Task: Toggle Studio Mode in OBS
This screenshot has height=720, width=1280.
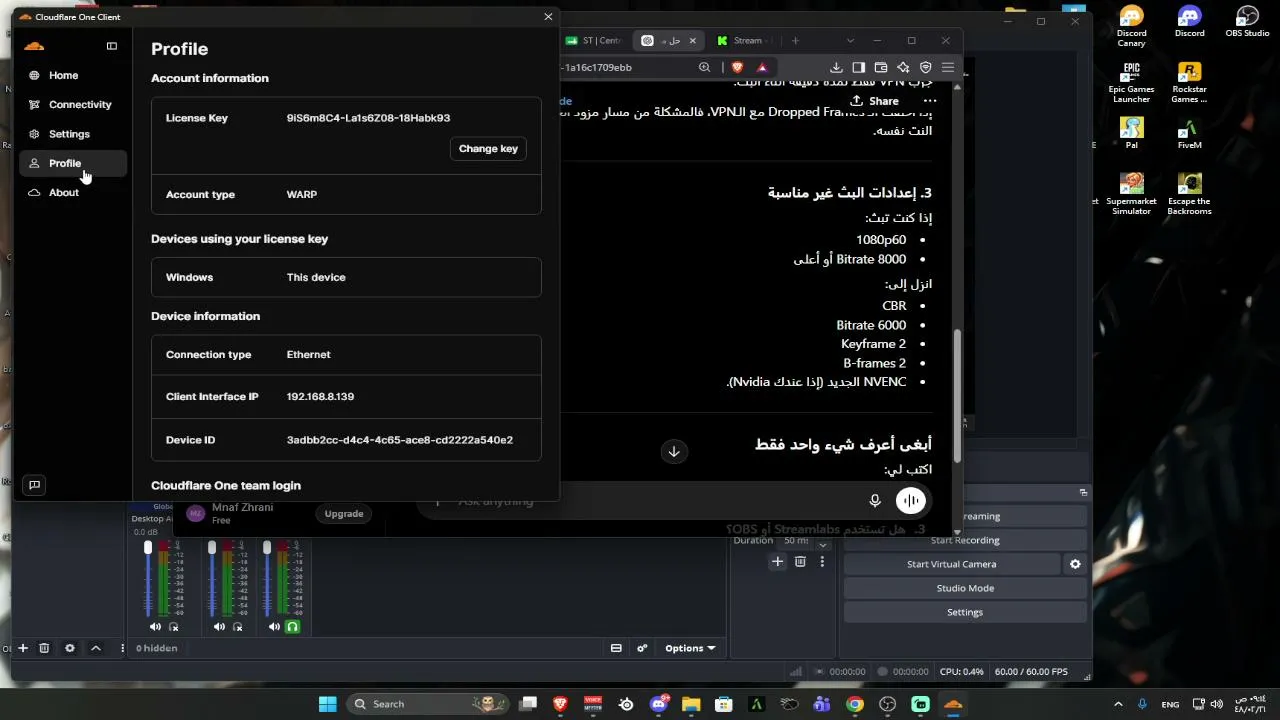Action: pos(965,588)
